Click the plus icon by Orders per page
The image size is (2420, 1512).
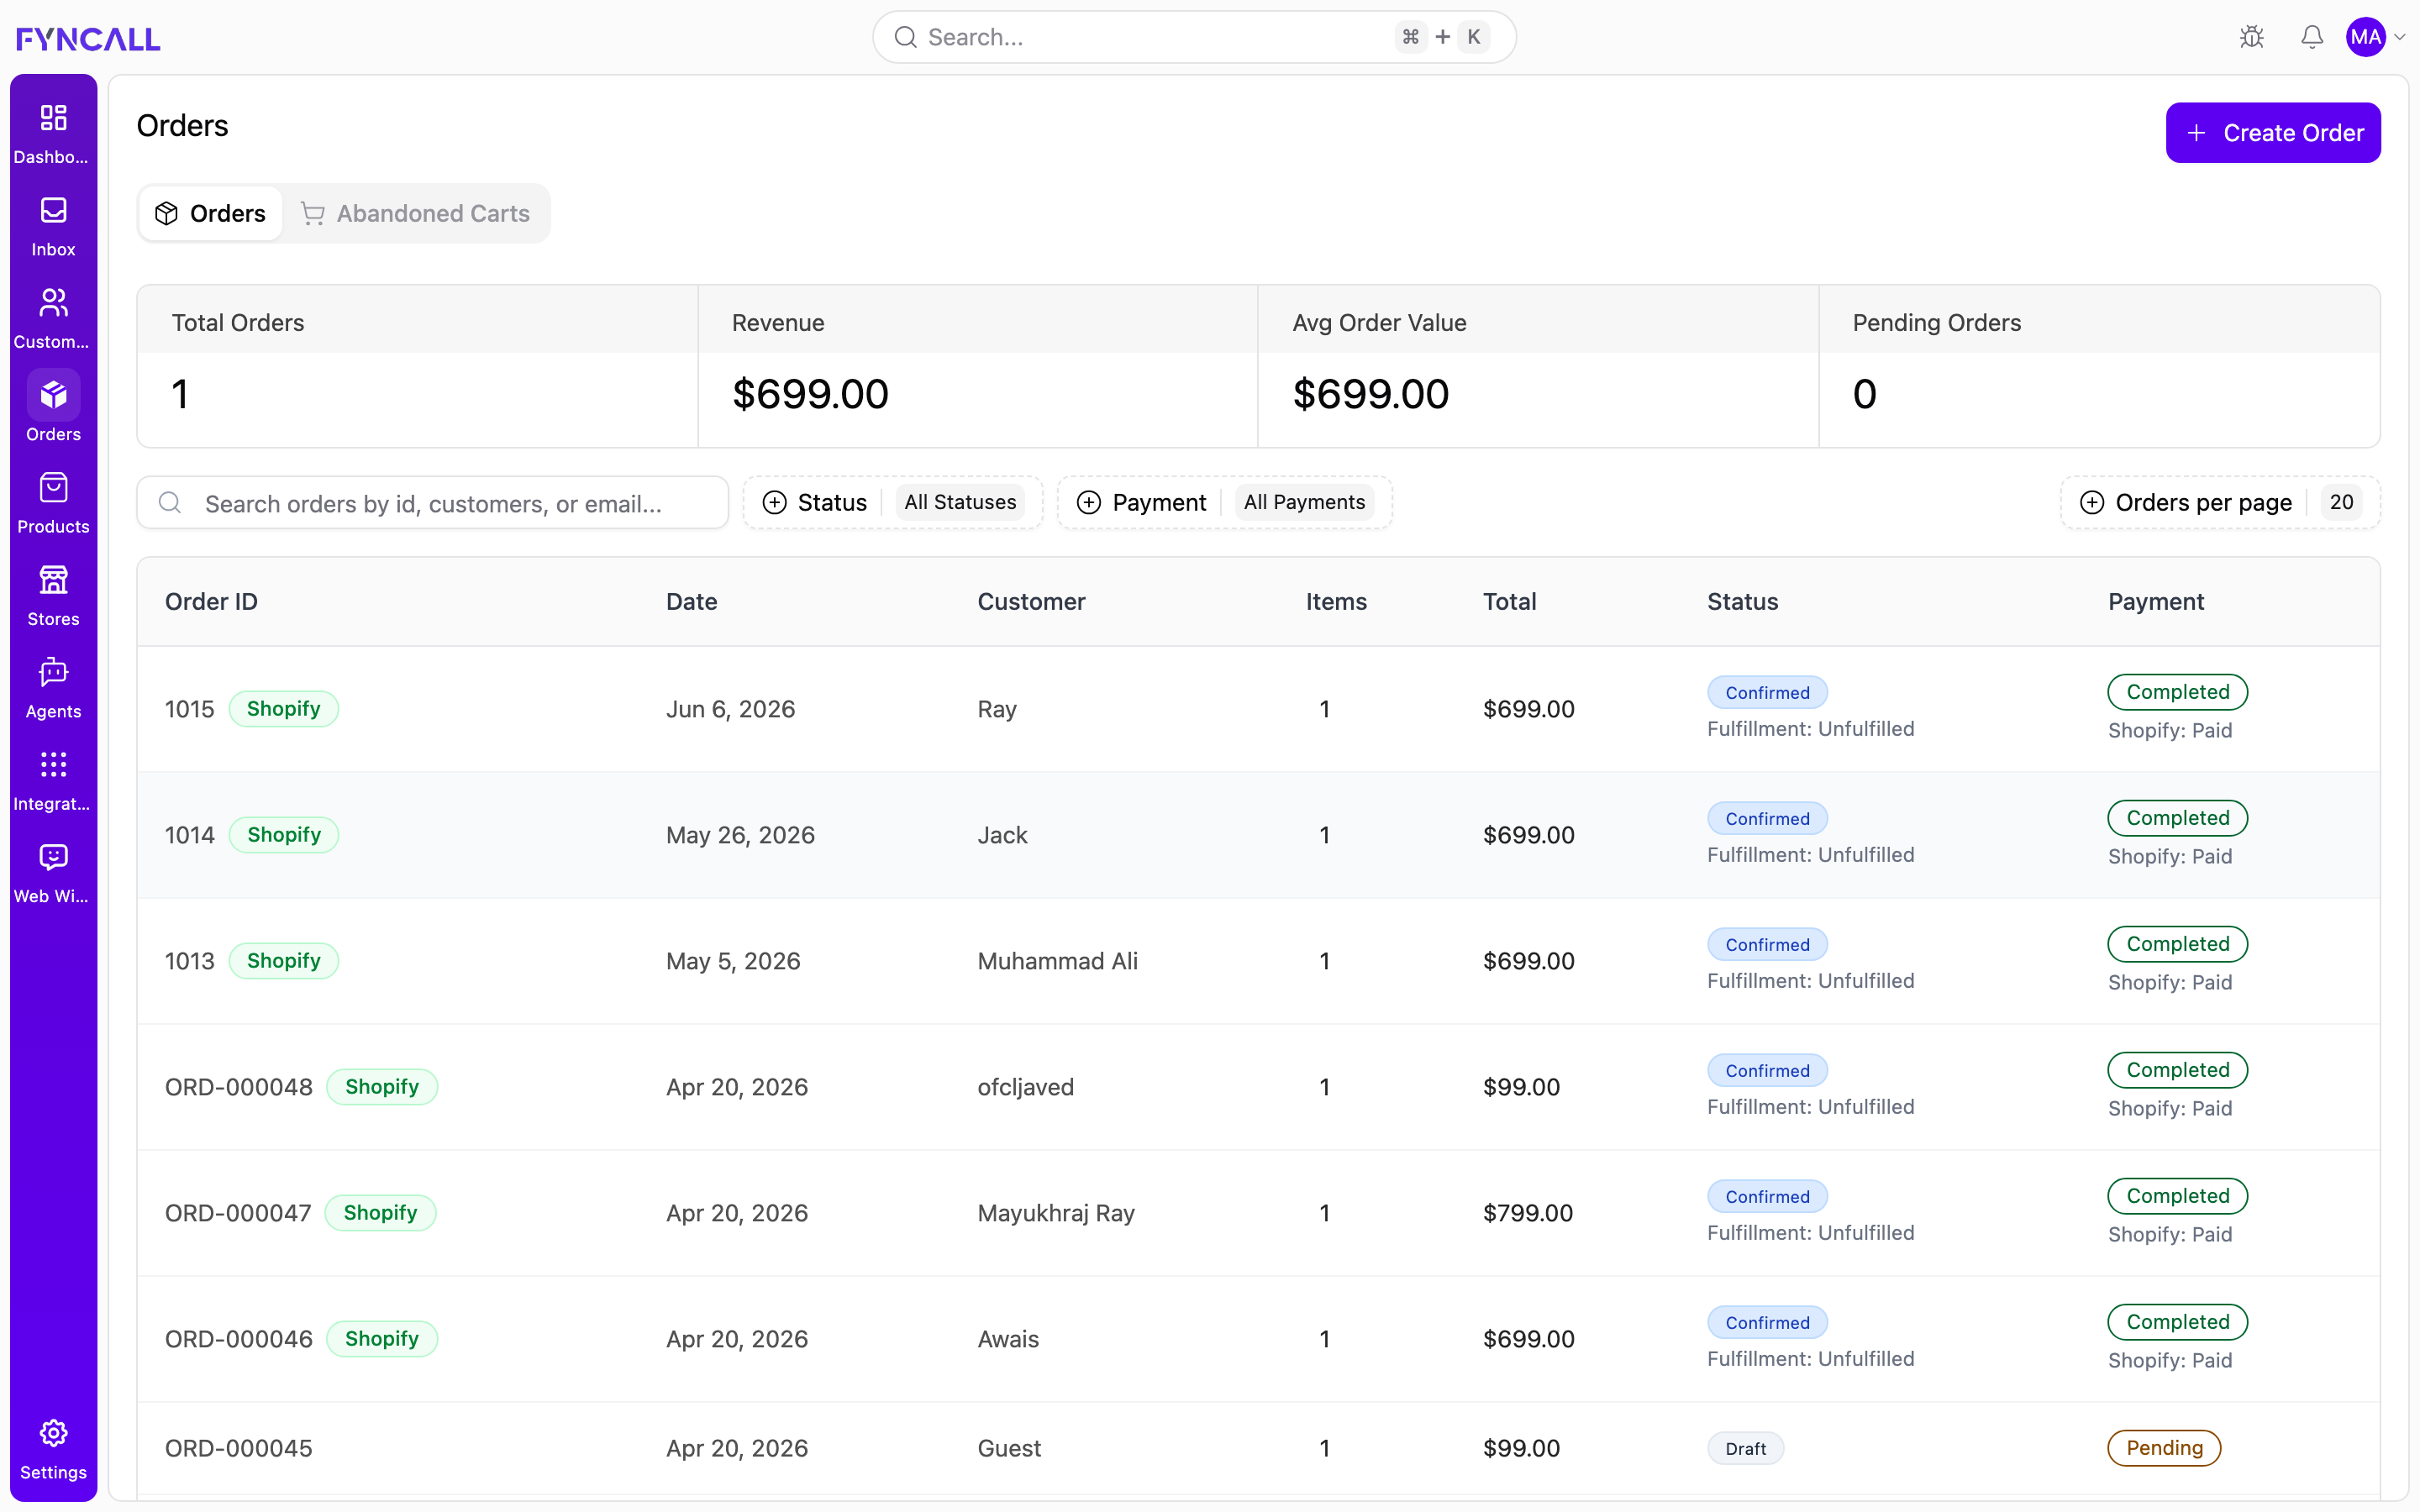(x=2092, y=502)
